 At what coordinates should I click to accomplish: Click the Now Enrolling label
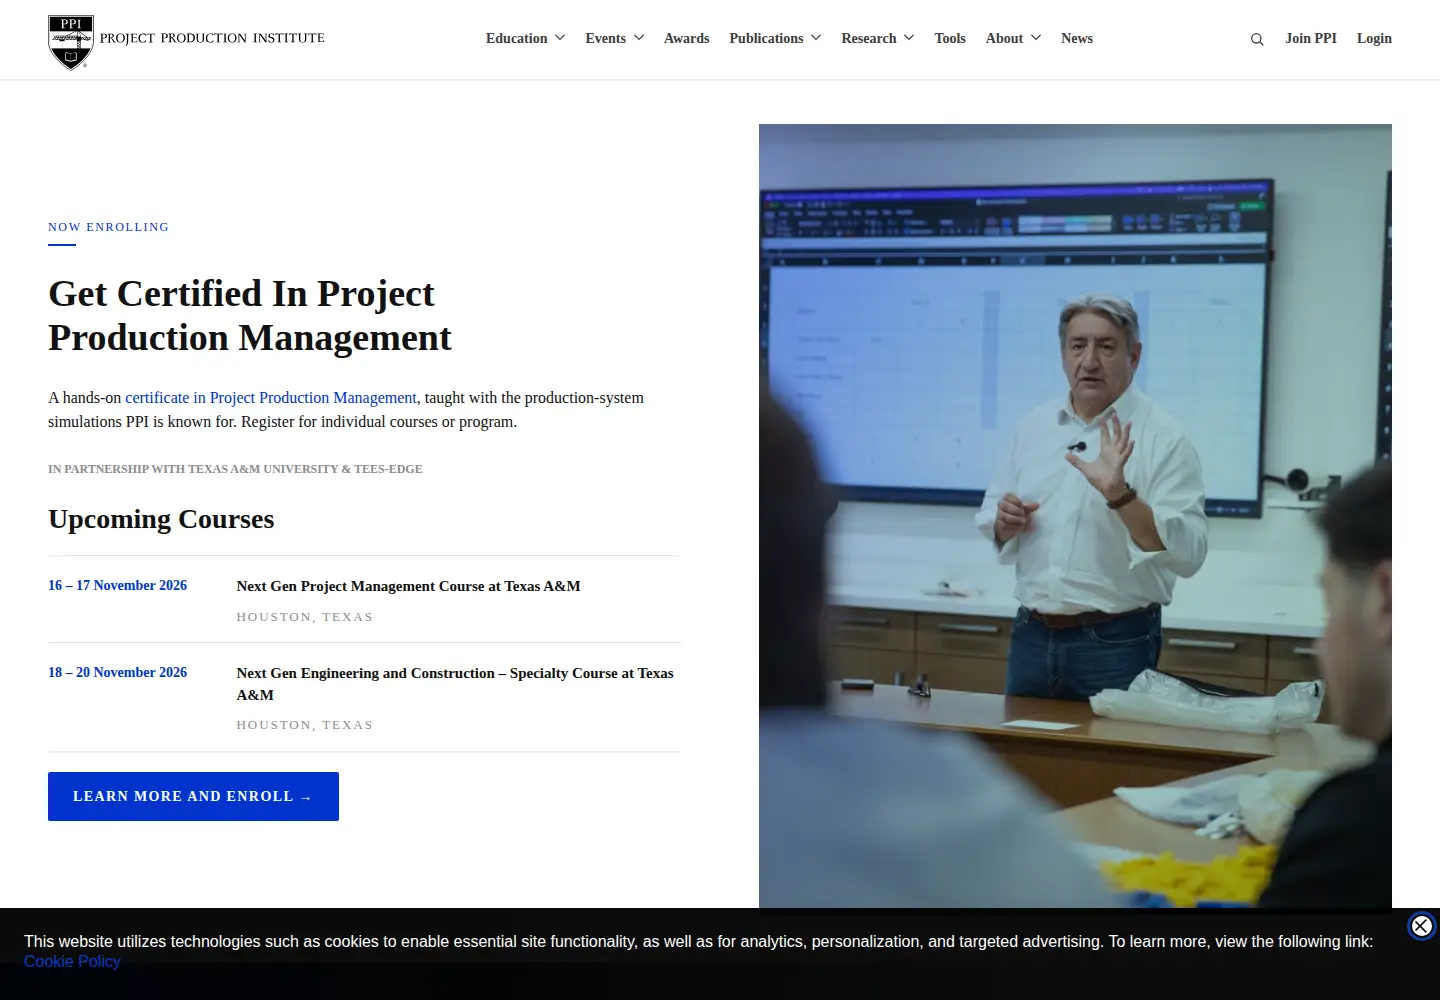coord(109,227)
